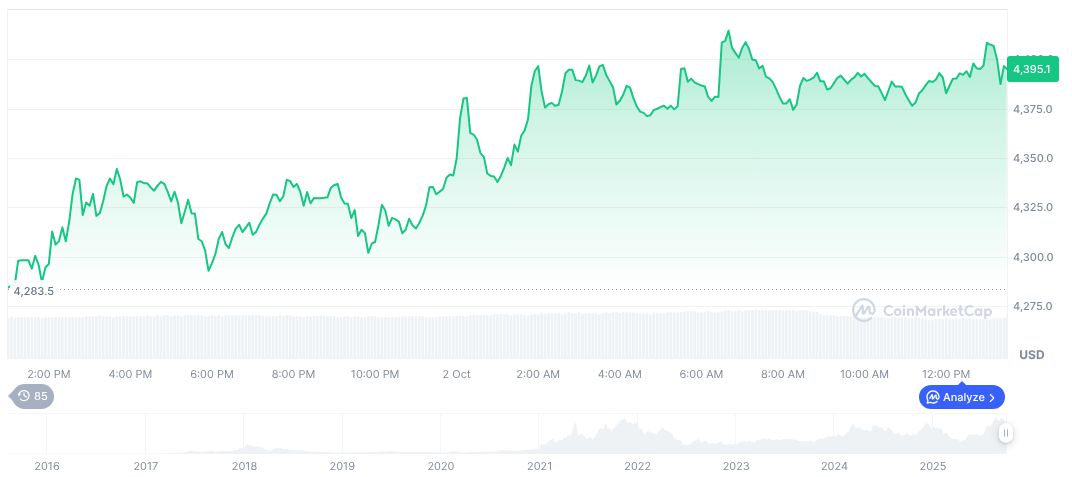Click the 4,350.0 price axis label

click(1032, 158)
